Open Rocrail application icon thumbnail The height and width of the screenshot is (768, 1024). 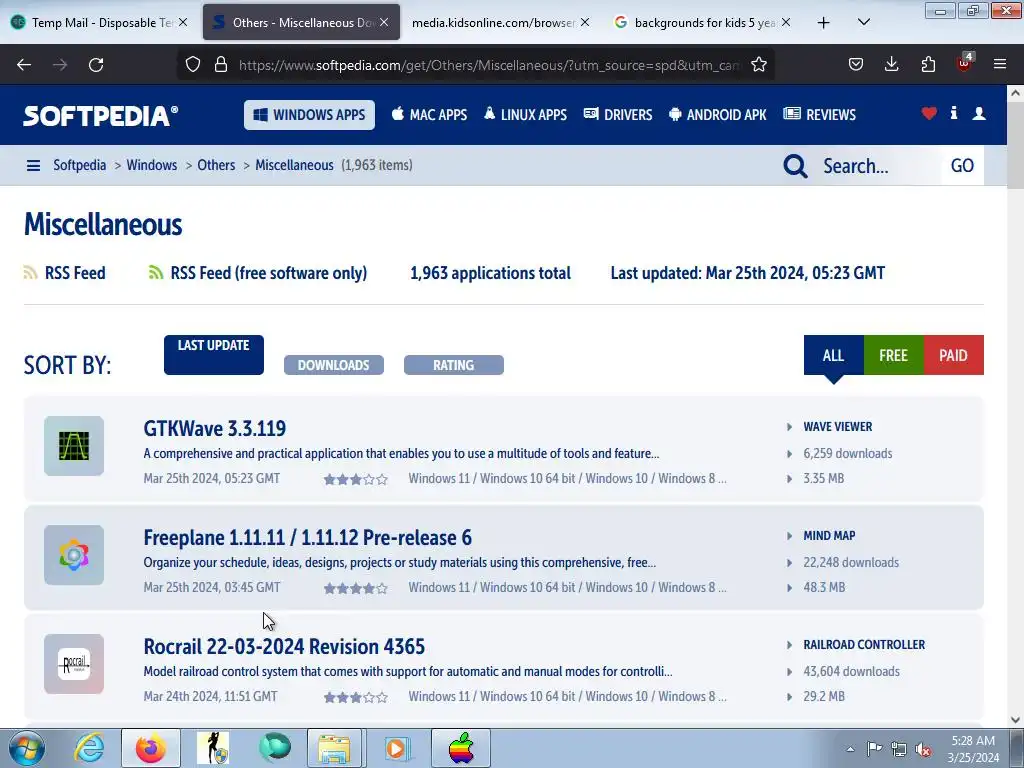point(74,664)
